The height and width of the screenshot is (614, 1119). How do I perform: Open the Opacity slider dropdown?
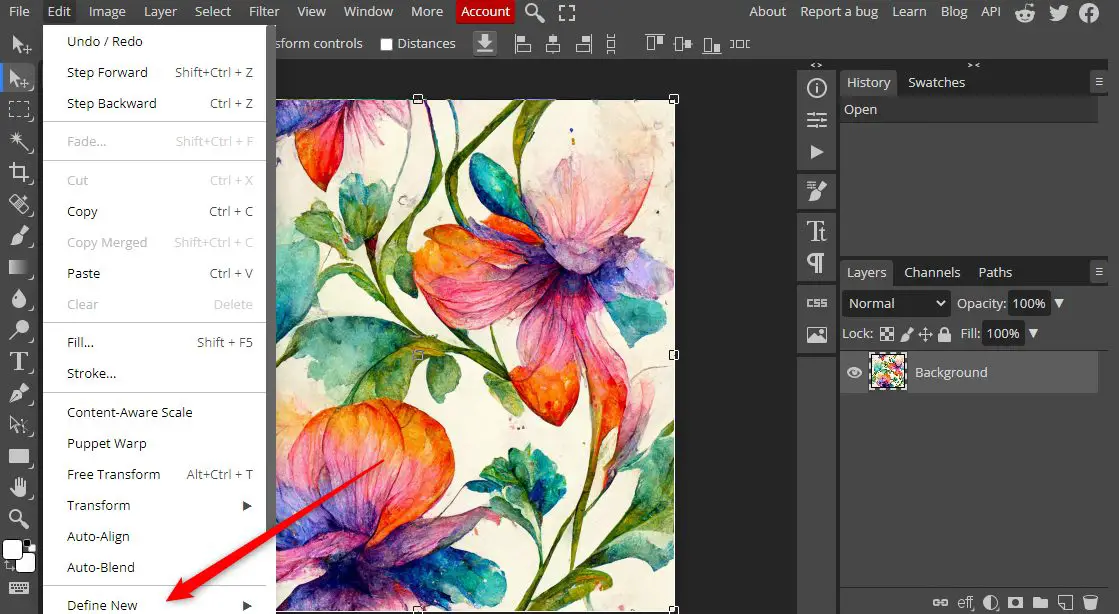1058,303
